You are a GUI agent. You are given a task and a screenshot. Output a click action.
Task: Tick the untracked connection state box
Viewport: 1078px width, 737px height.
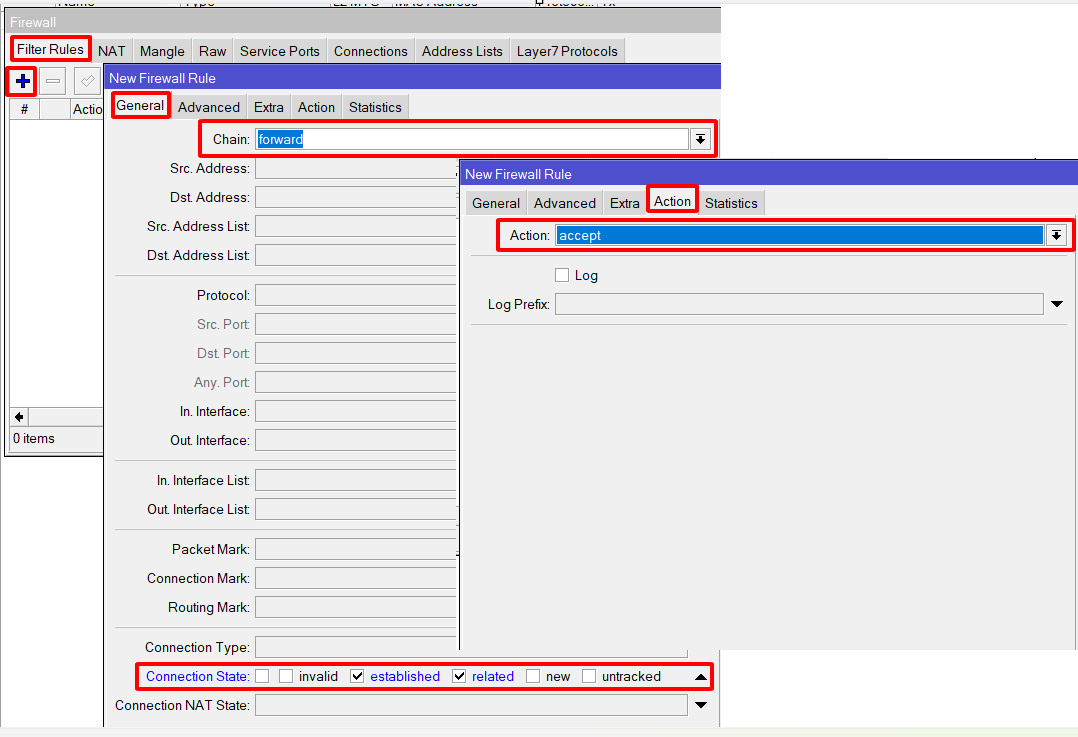click(x=589, y=676)
